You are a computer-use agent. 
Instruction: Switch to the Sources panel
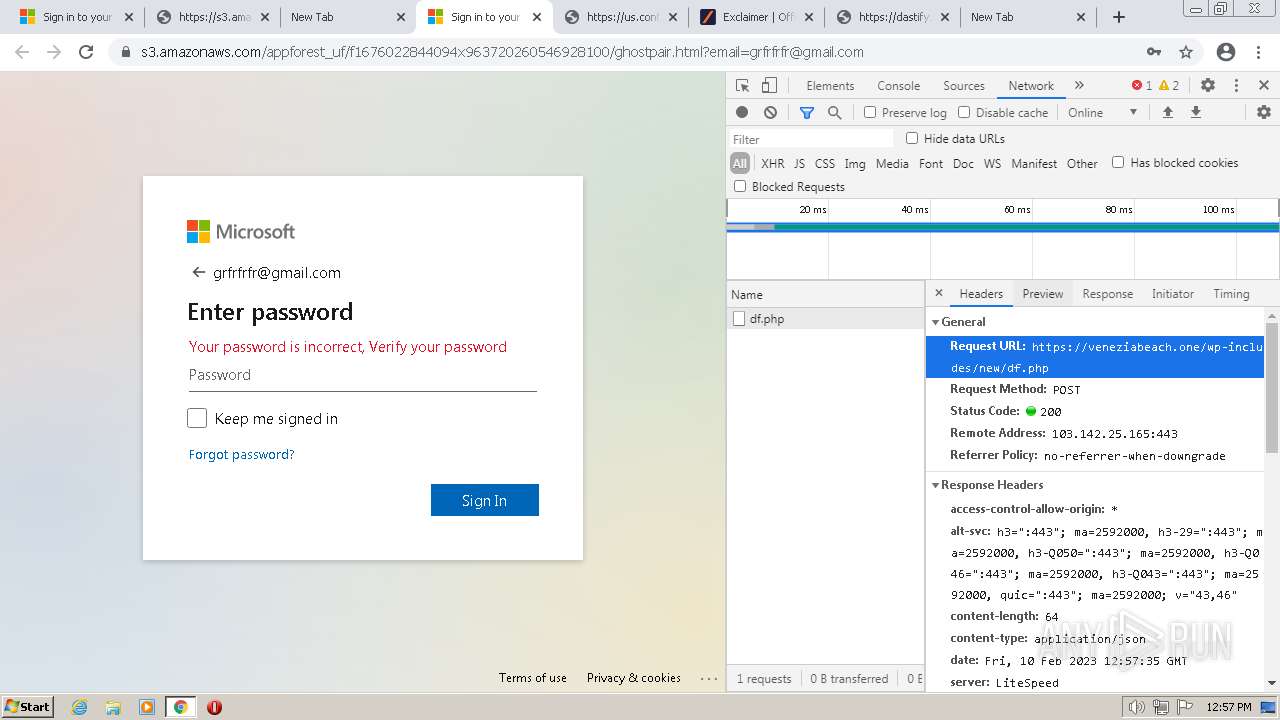coord(964,86)
